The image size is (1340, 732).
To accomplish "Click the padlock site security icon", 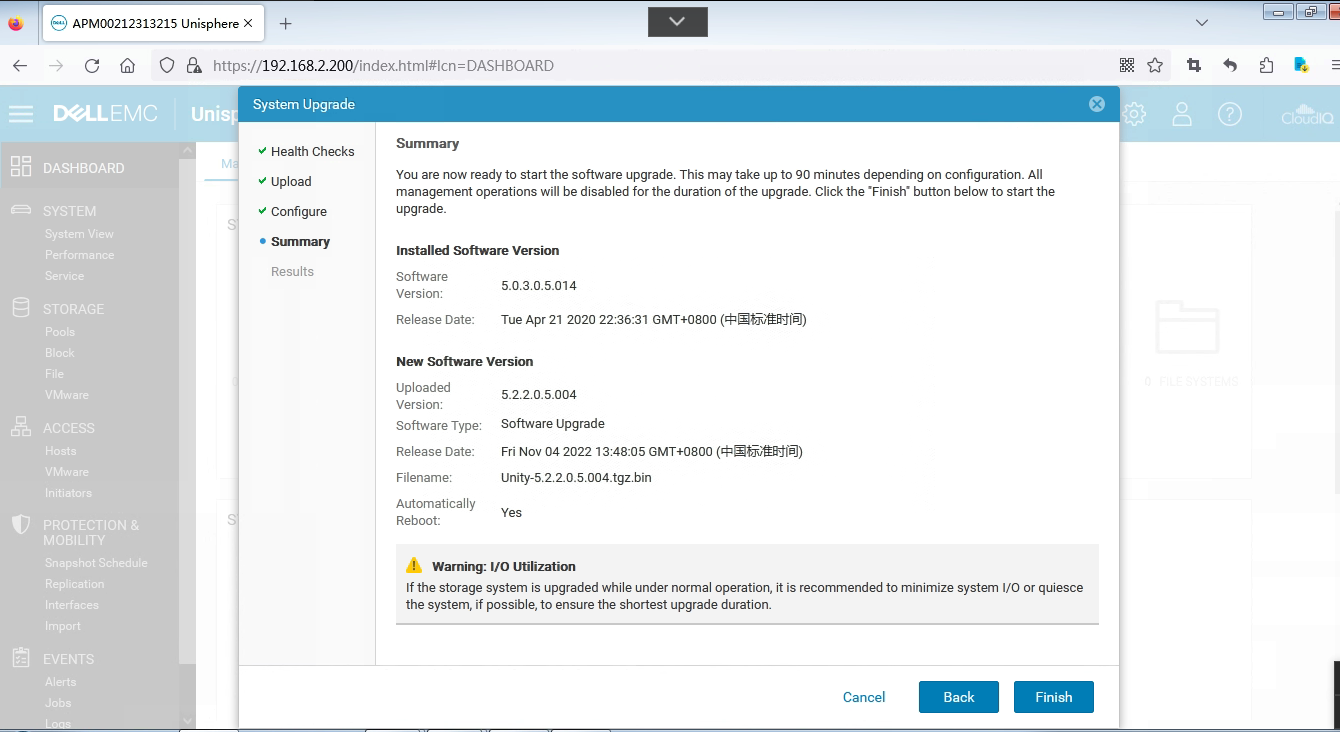I will pos(194,66).
